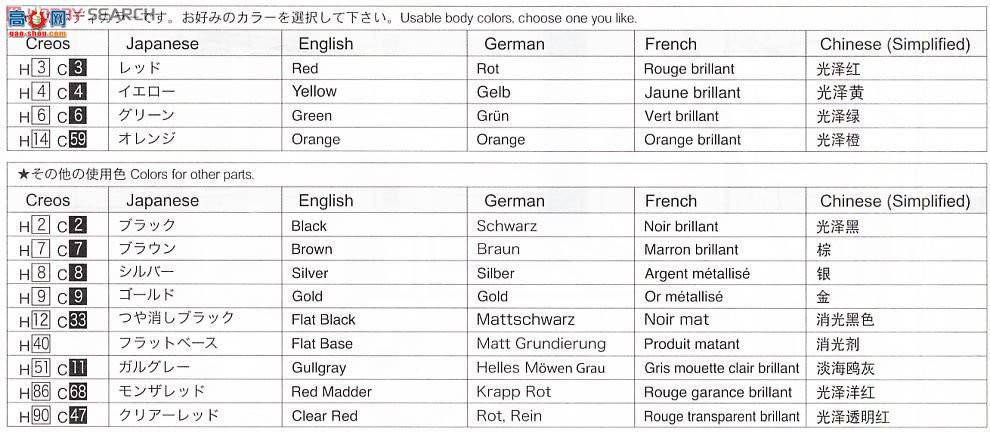Image resolution: width=990 pixels, height=432 pixels.
Task: Click the Japanese text for Gullgray row
Action: (153, 368)
